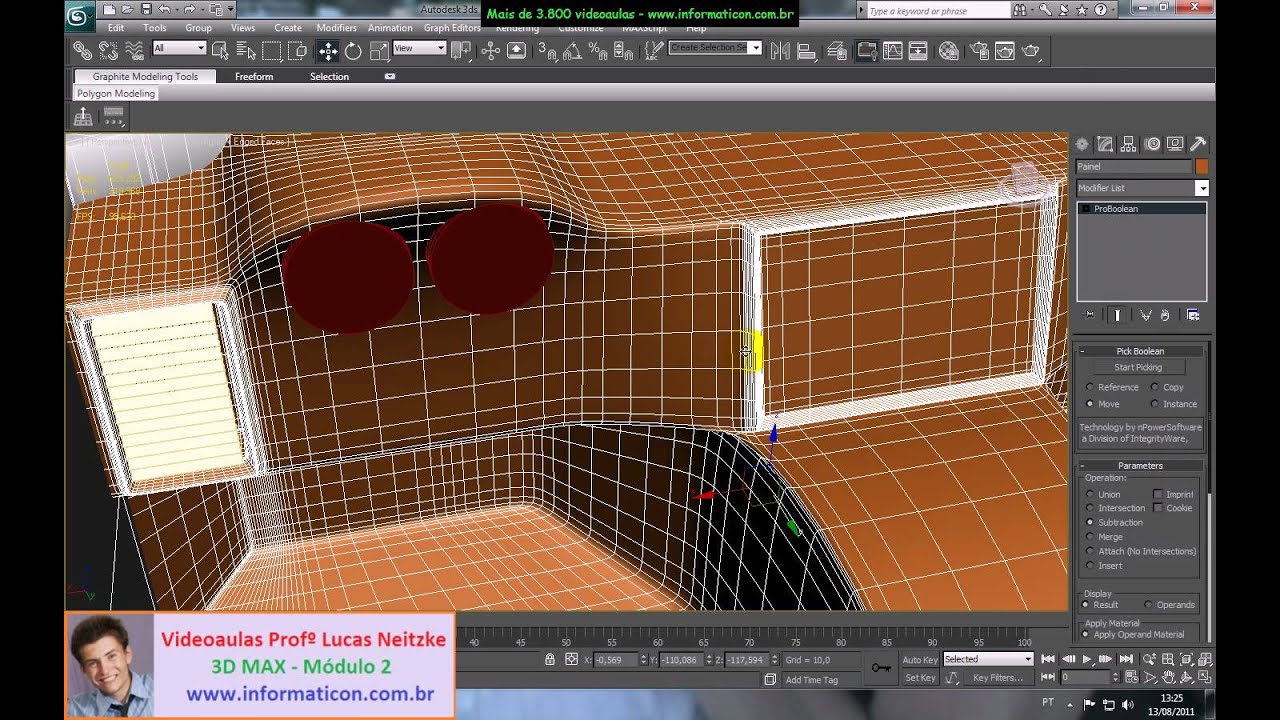
Task: Open the Key Filters button
Action: pyautogui.click(x=998, y=678)
